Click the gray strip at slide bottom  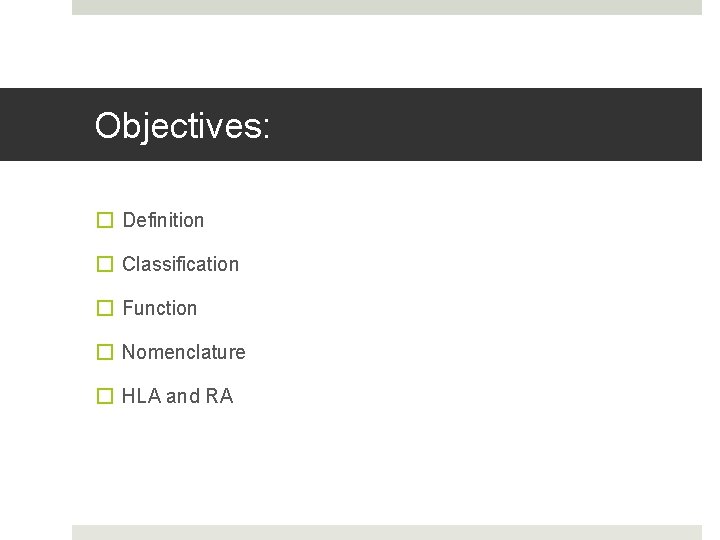click(x=386, y=532)
